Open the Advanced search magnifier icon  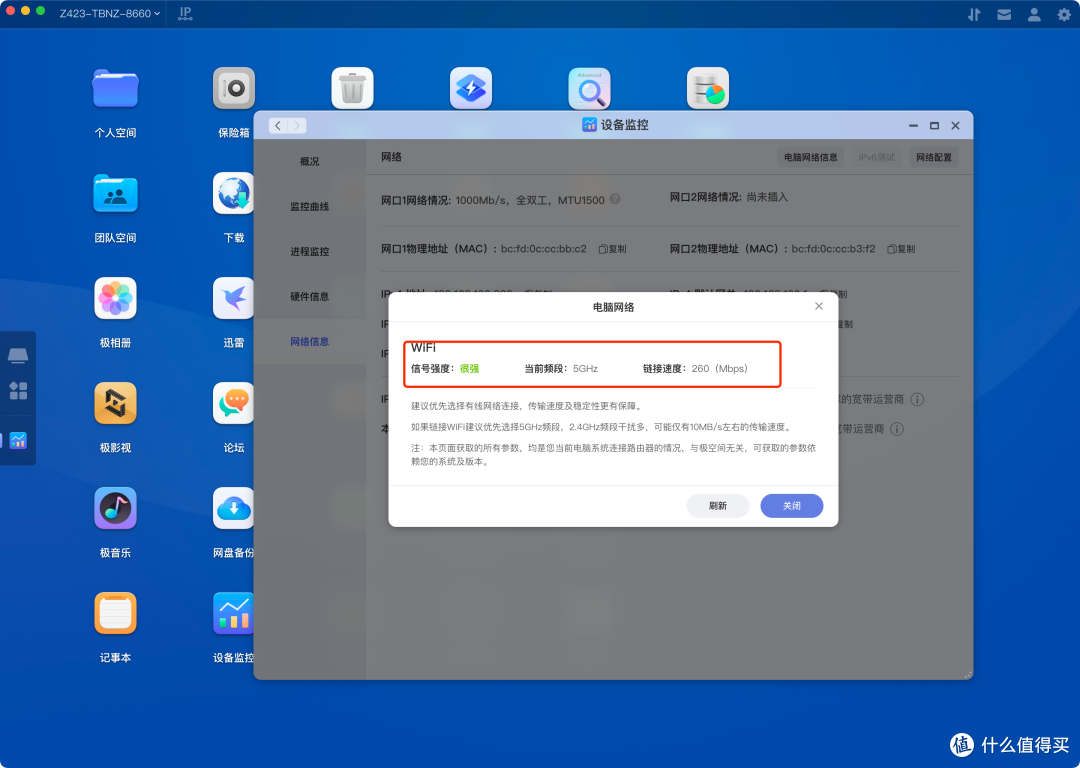(589, 88)
